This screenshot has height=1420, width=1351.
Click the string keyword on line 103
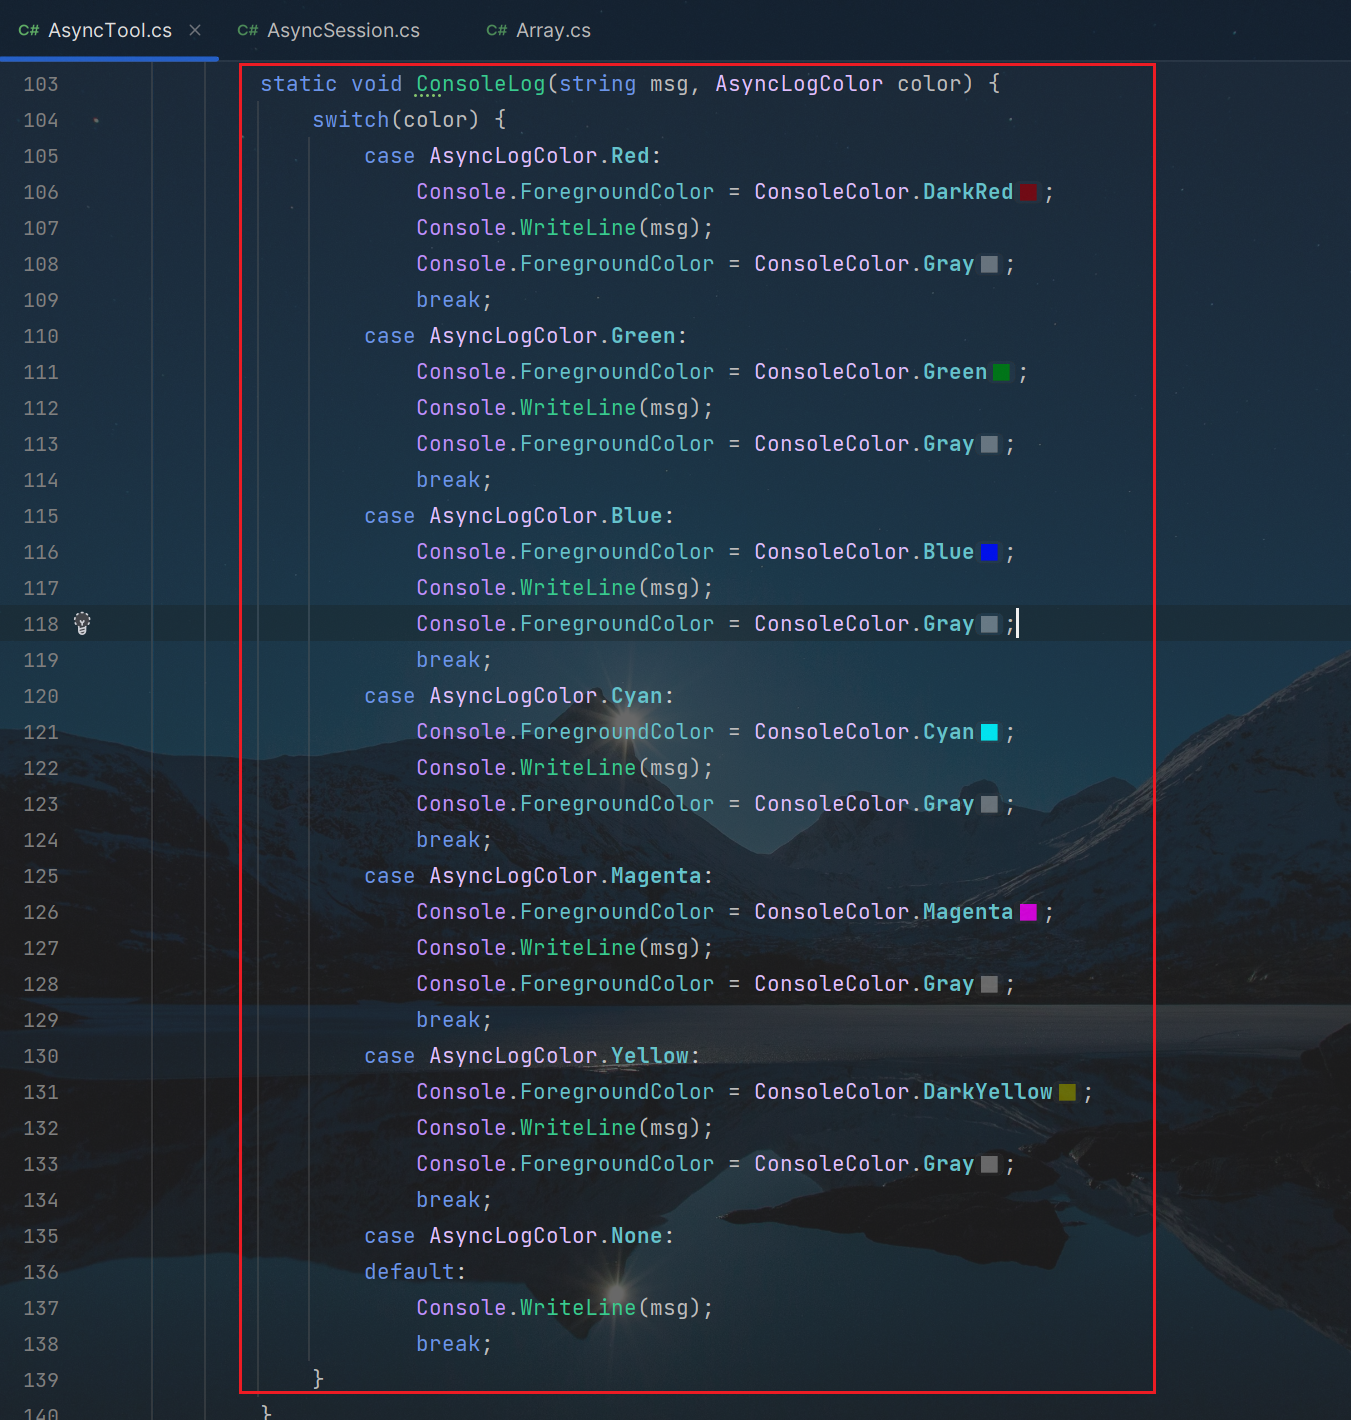598,84
